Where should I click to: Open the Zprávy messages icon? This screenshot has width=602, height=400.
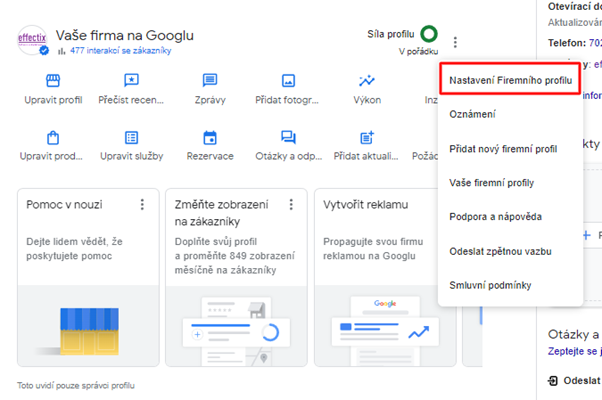point(210,81)
